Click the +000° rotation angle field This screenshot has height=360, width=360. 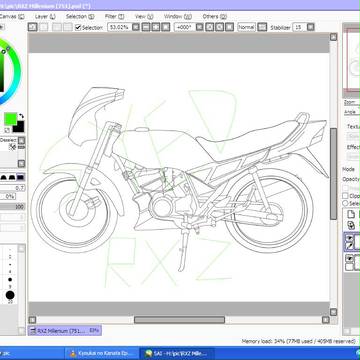[184, 27]
